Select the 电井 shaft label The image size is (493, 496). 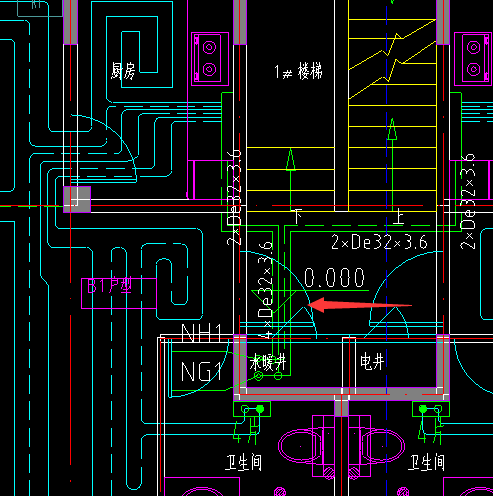372,362
